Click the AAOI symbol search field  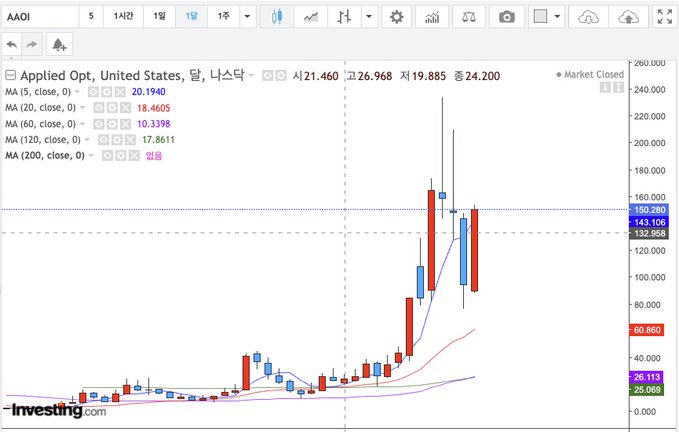[x=40, y=16]
